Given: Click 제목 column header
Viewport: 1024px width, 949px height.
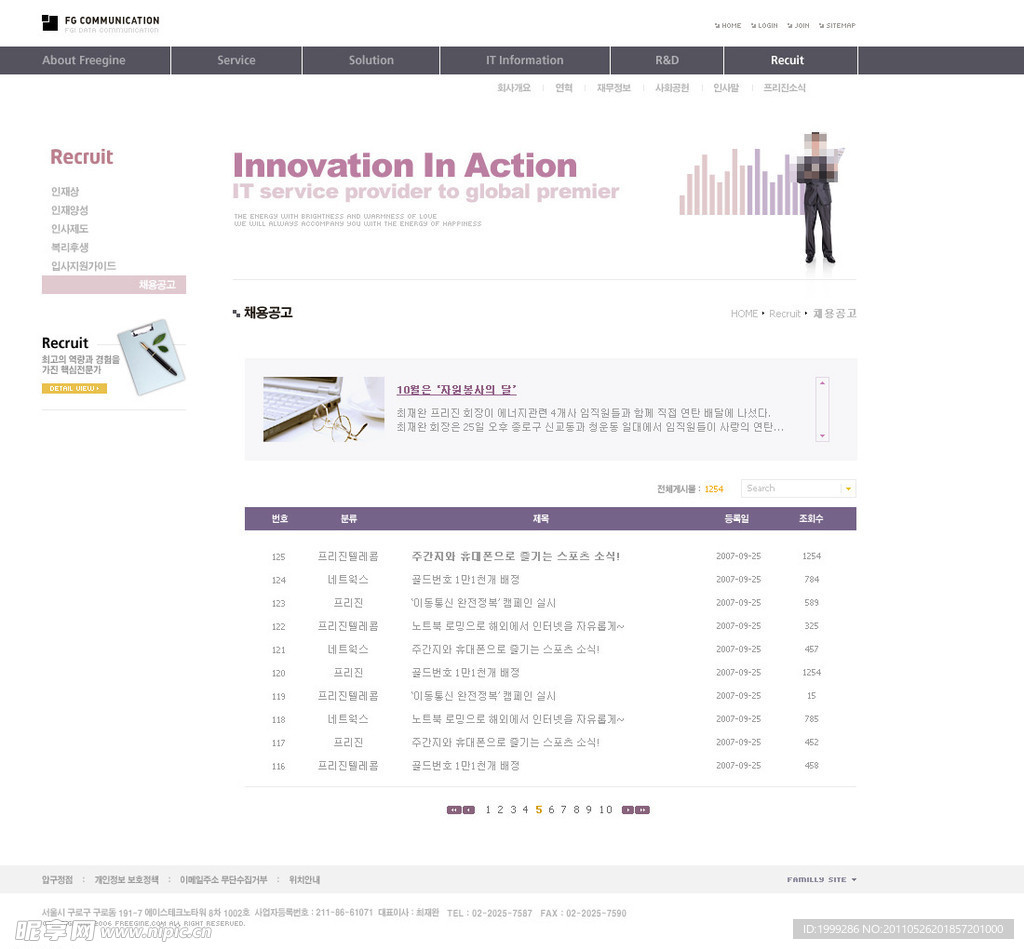Looking at the screenshot, I should (x=541, y=519).
